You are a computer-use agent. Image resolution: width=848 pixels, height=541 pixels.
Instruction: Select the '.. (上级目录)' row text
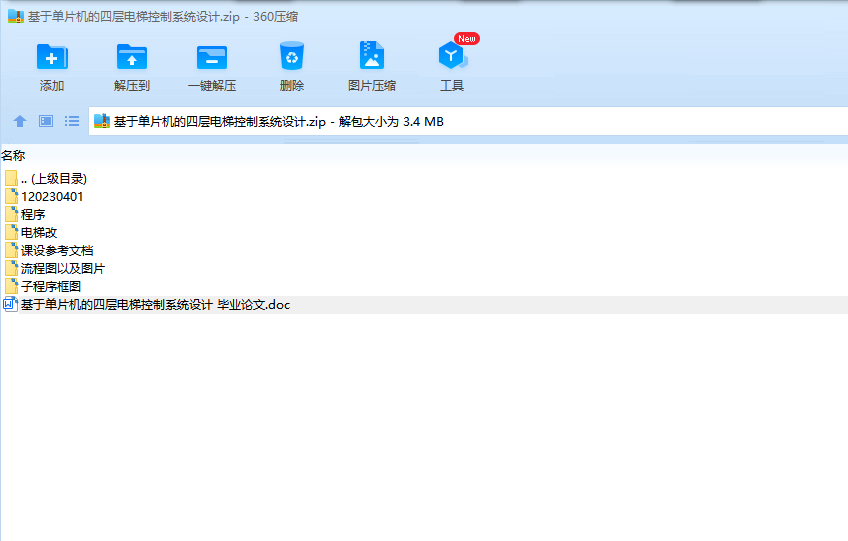tap(54, 179)
